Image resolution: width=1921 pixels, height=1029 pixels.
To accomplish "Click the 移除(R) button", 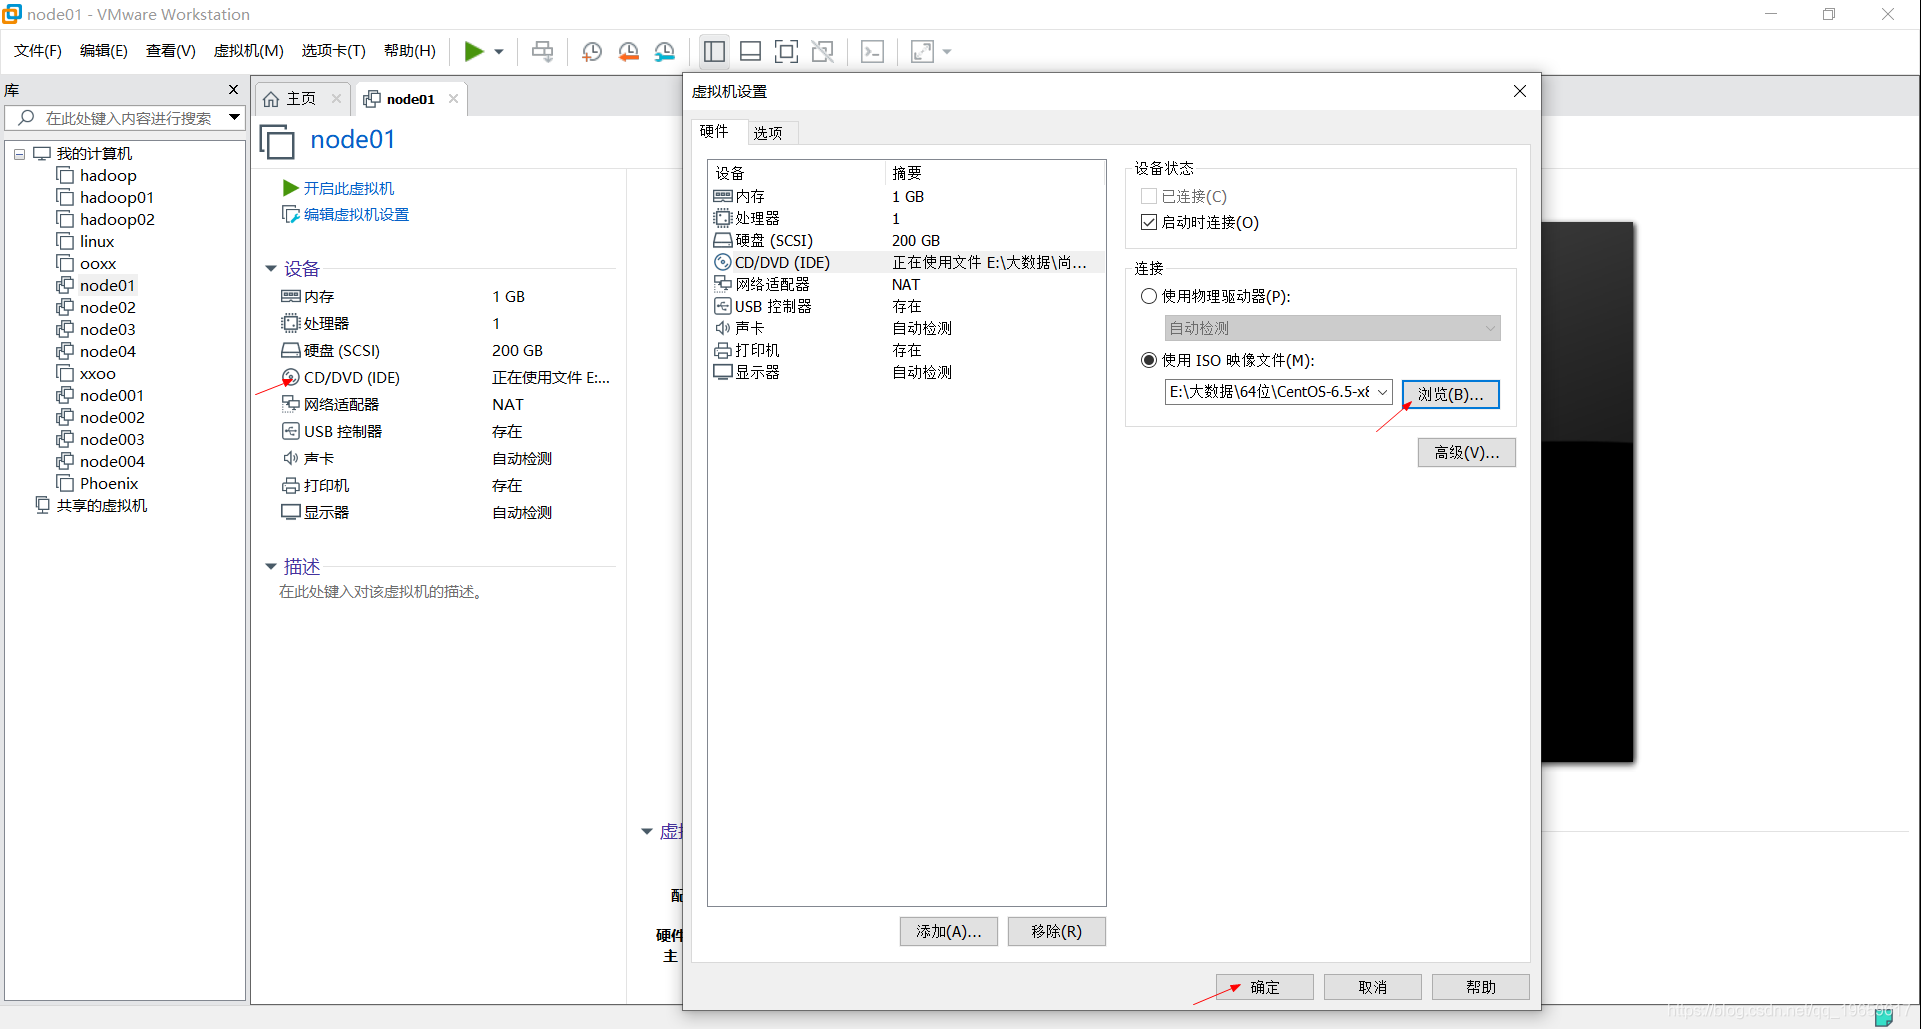I will [1057, 931].
